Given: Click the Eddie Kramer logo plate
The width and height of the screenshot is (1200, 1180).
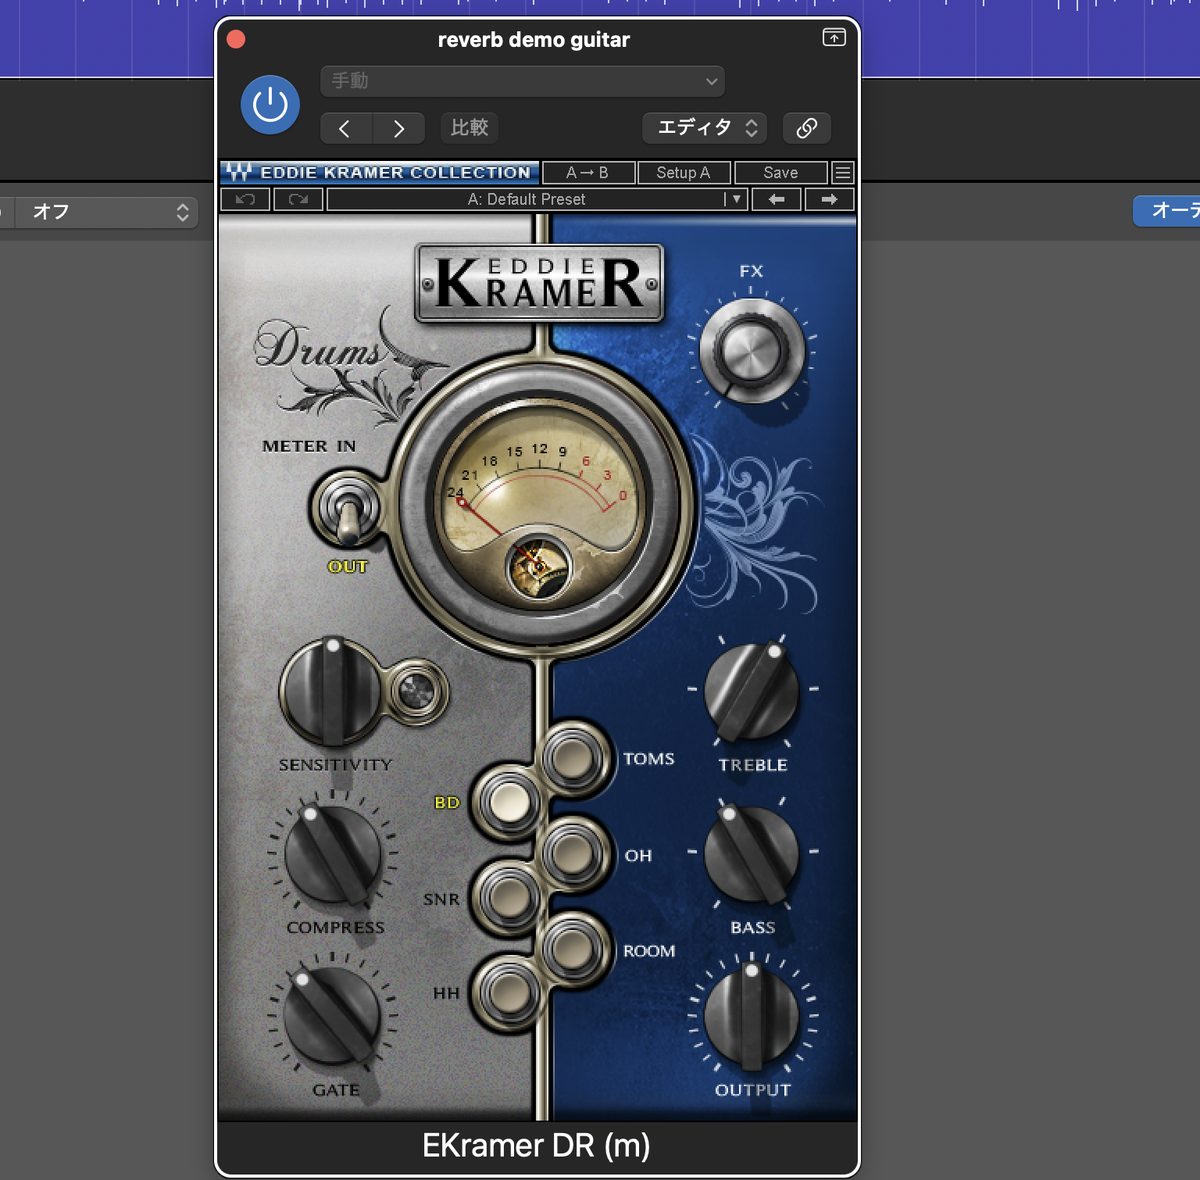Looking at the screenshot, I should pyautogui.click(x=540, y=283).
